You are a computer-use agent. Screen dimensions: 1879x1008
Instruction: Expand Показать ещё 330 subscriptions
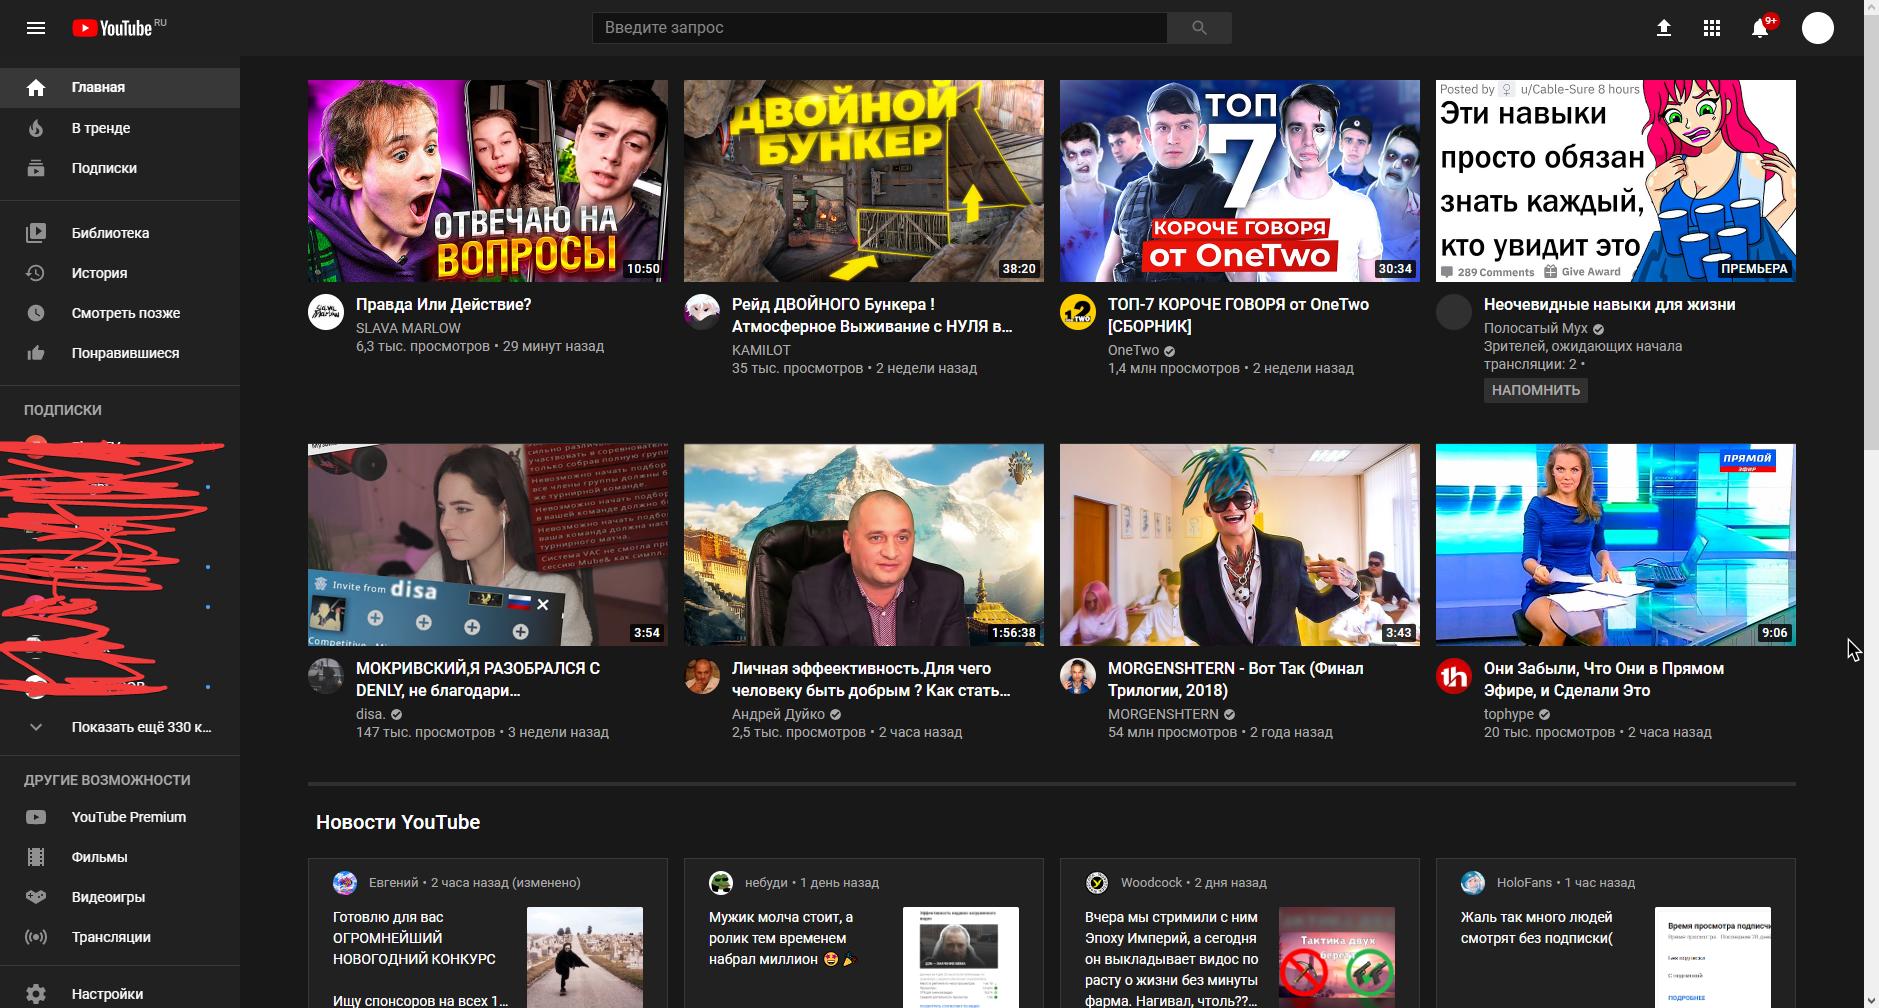pos(120,727)
